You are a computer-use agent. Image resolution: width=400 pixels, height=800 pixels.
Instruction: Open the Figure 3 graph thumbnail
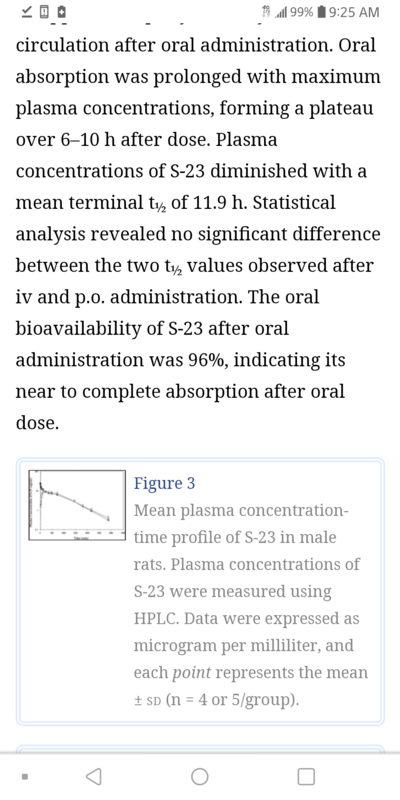[x=77, y=505]
